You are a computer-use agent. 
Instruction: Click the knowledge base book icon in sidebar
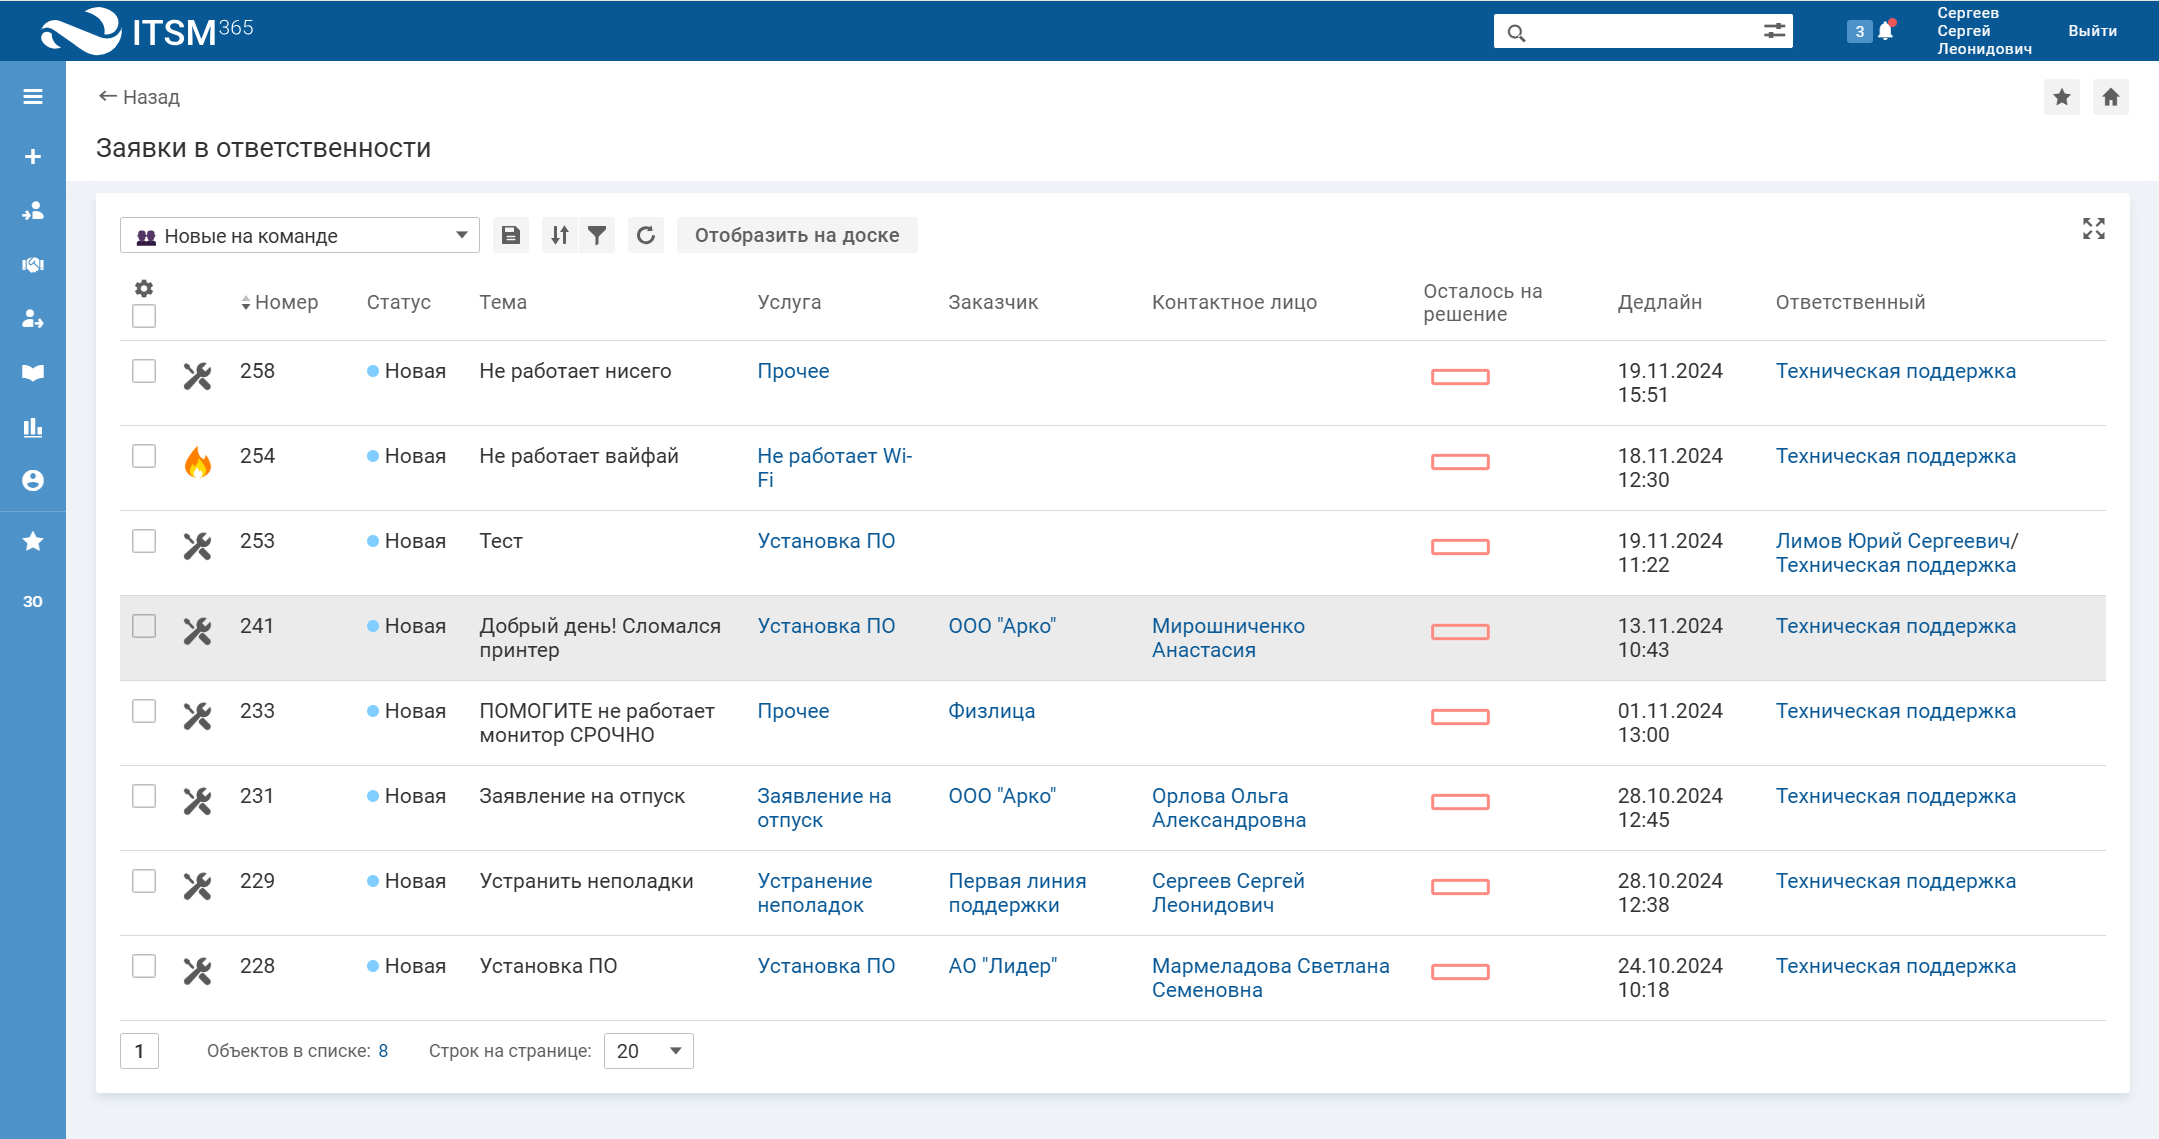point(32,372)
